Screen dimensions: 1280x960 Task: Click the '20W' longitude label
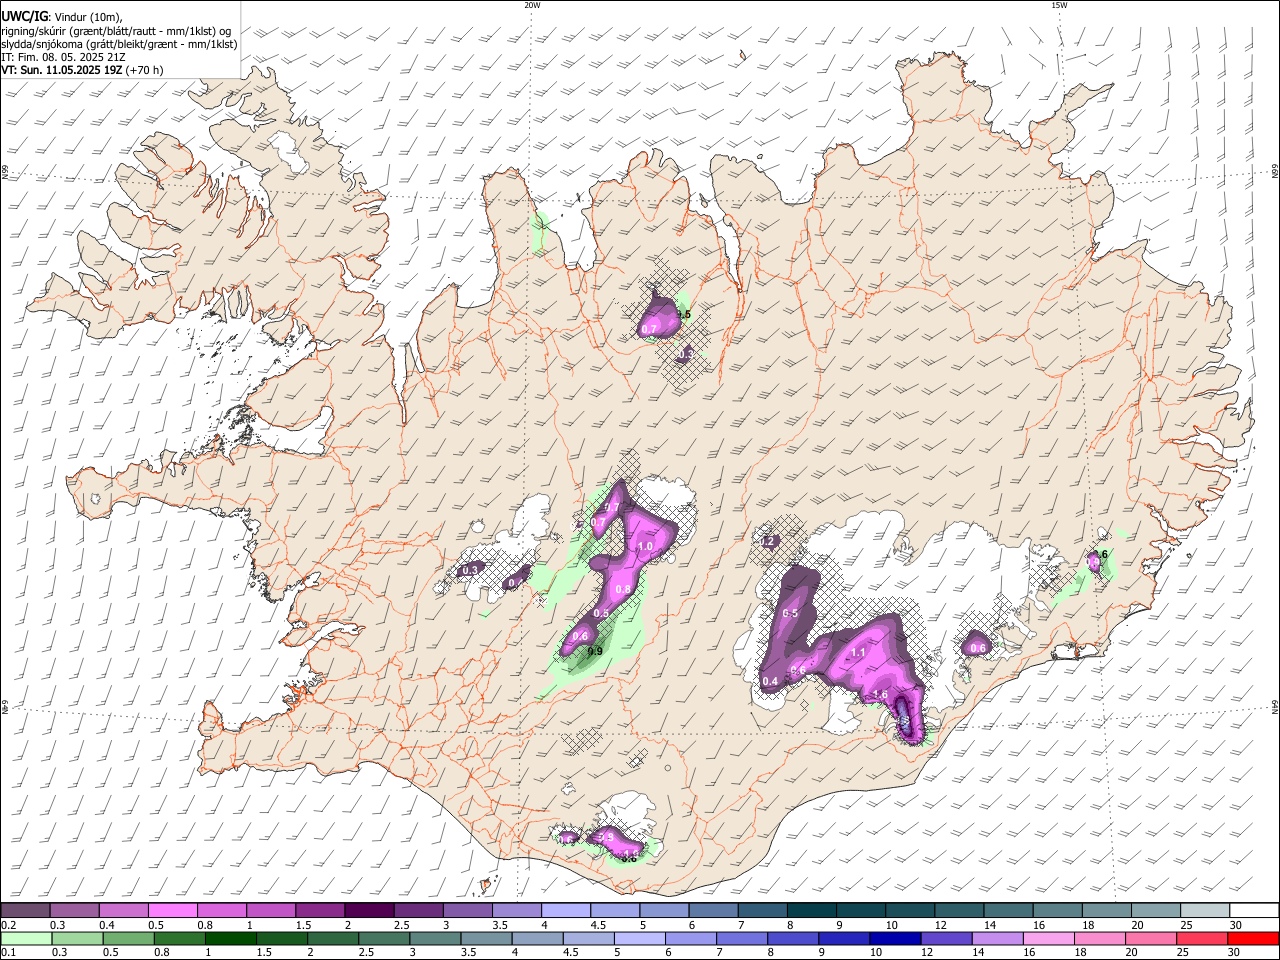point(532,5)
